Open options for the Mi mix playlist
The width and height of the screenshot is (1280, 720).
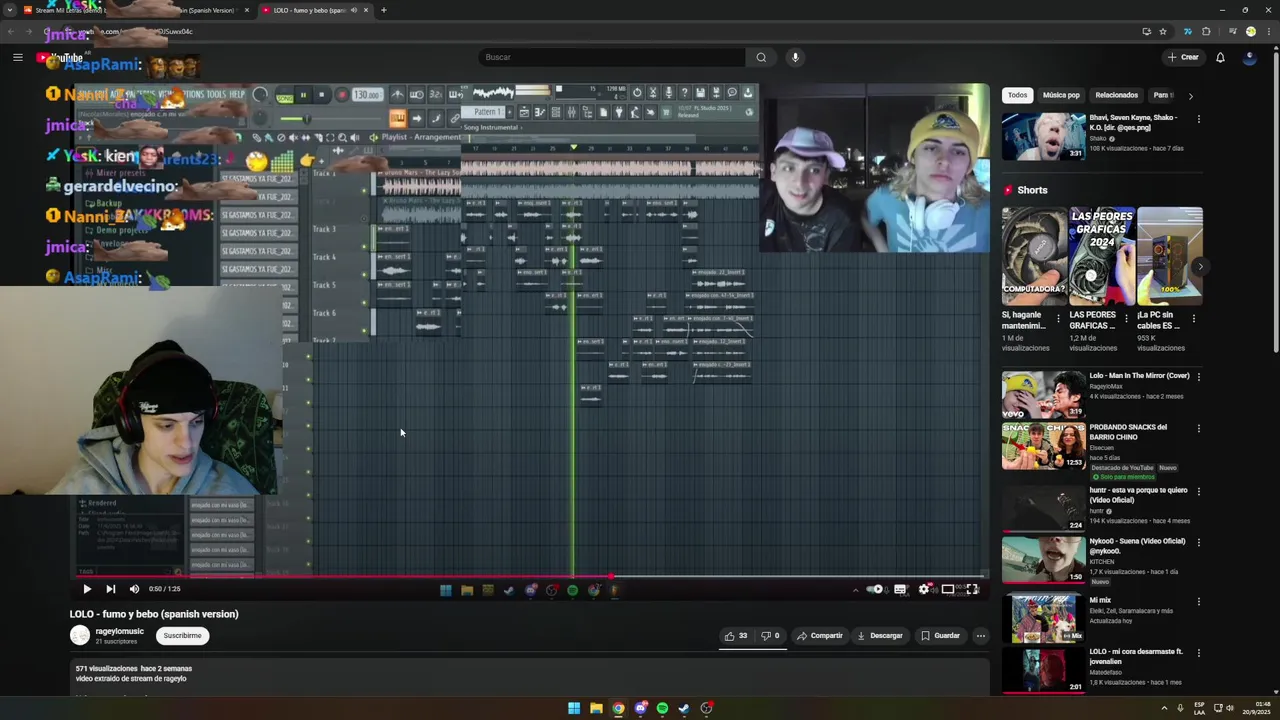click(1199, 602)
